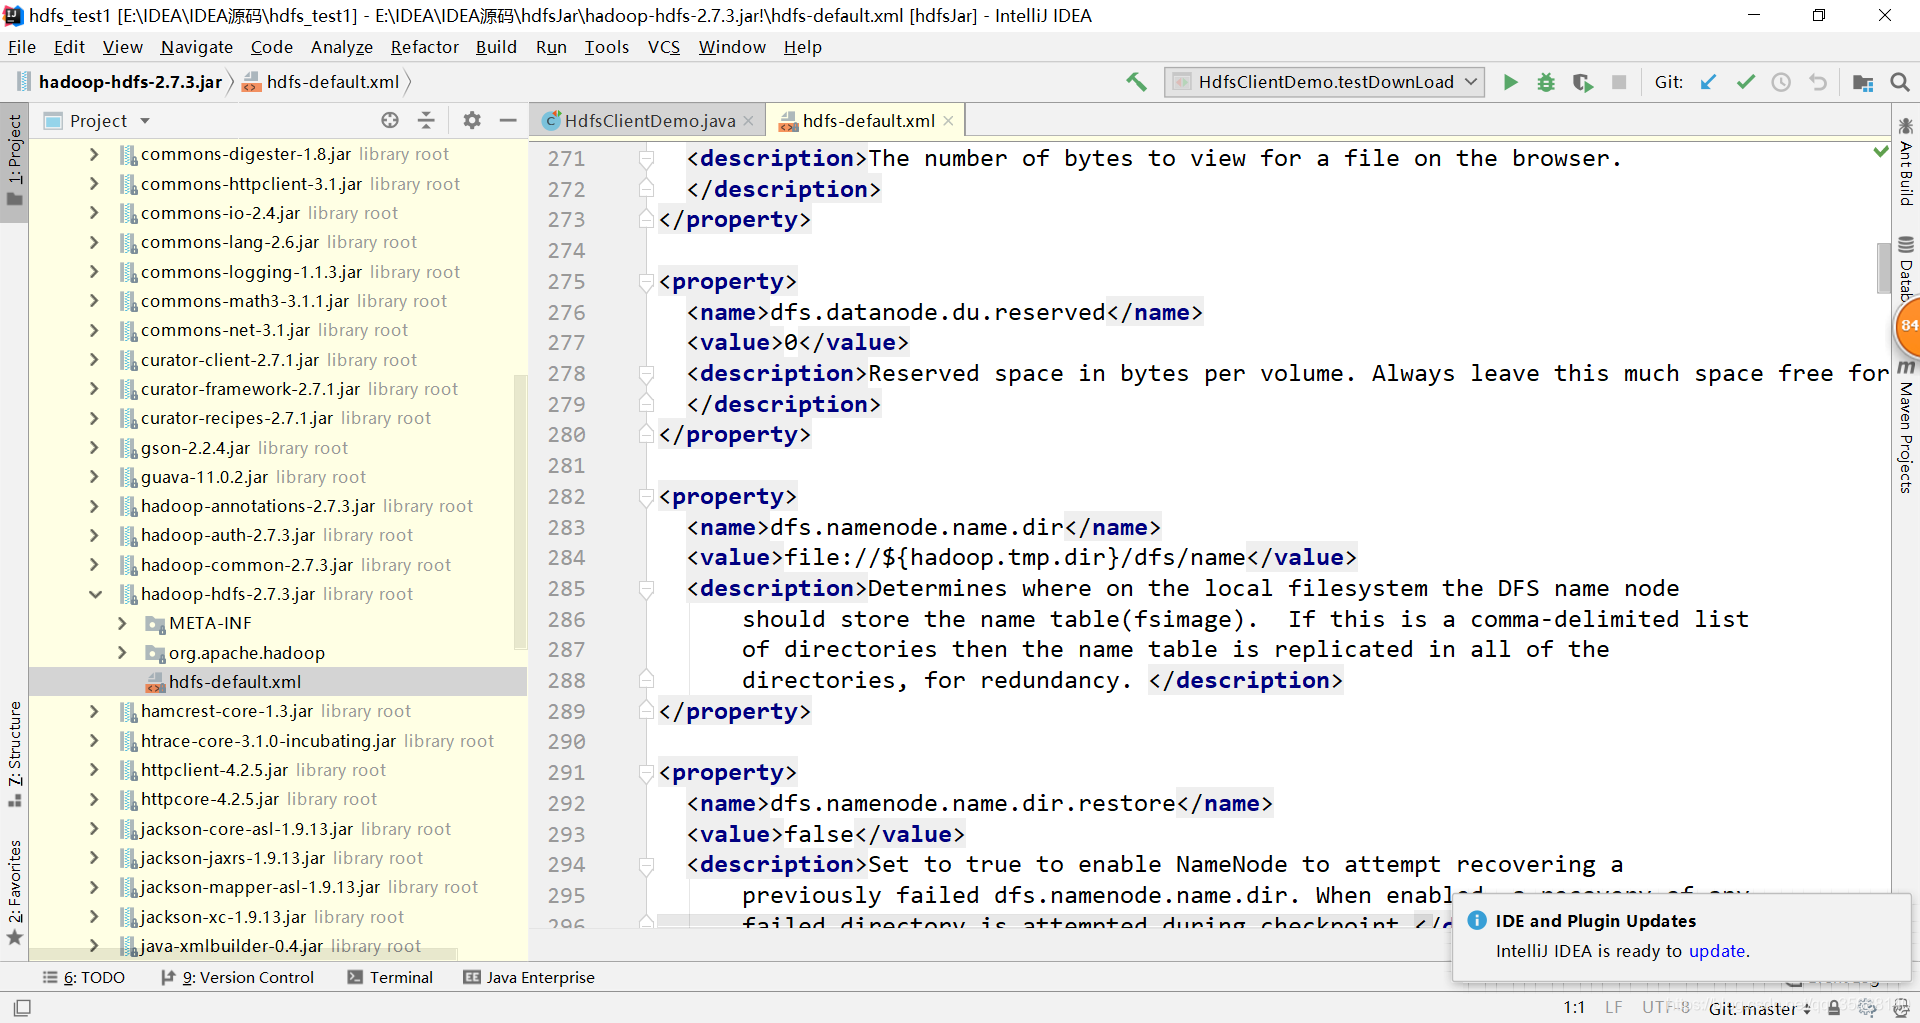1920x1023 pixels.
Task: Click Git: master branch widget
Action: pyautogui.click(x=1759, y=1008)
